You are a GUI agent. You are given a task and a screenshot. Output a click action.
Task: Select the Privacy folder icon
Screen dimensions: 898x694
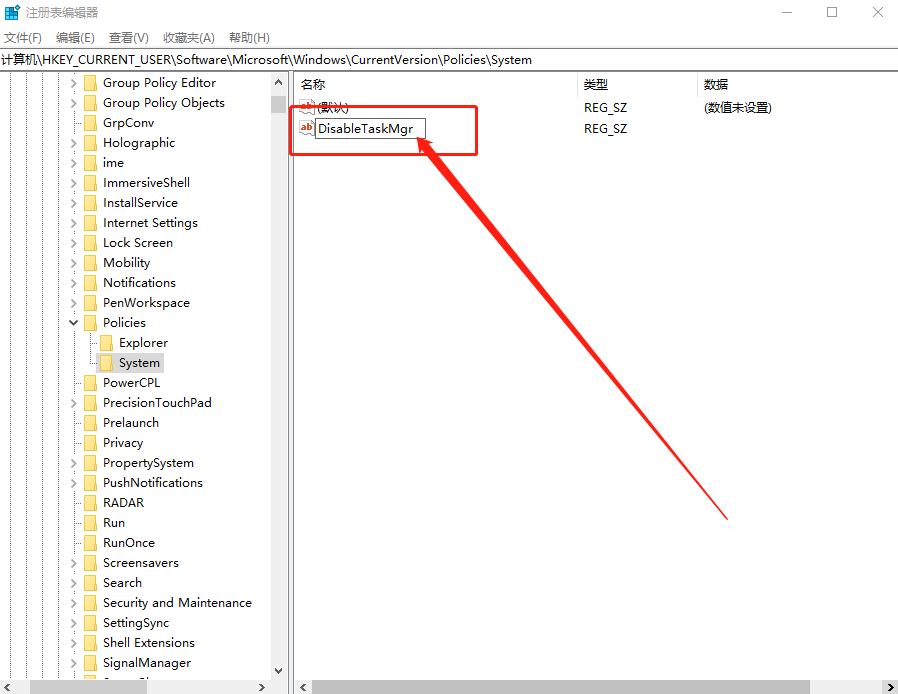pyautogui.click(x=90, y=444)
